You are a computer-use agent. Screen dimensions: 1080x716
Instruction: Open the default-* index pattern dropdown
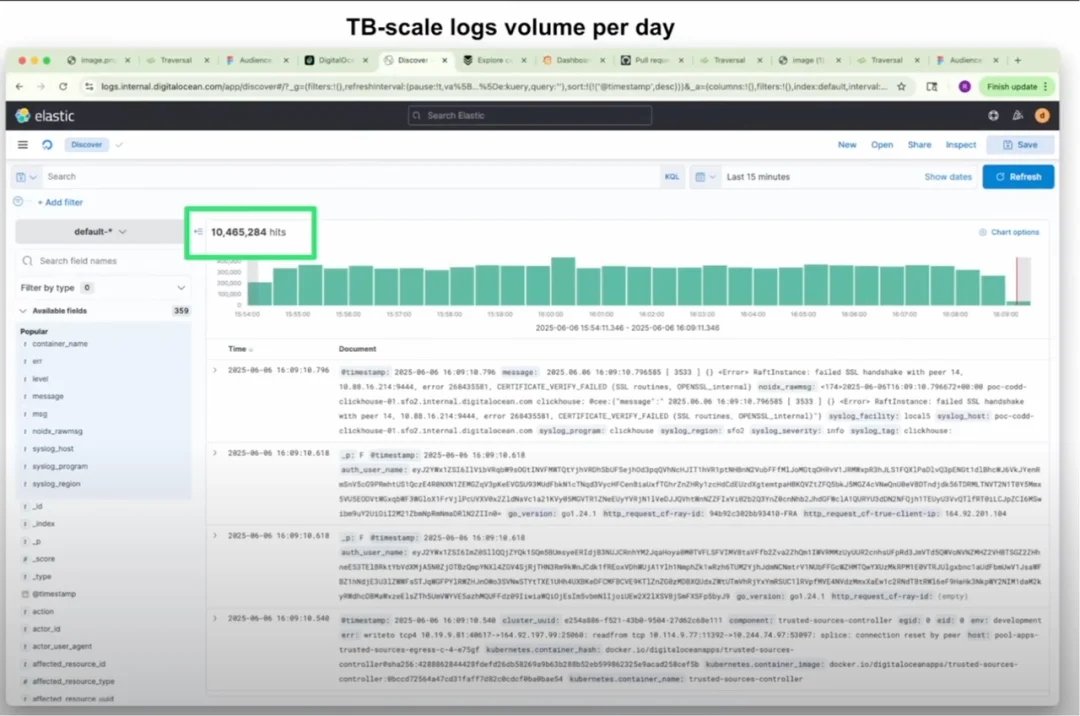(101, 232)
